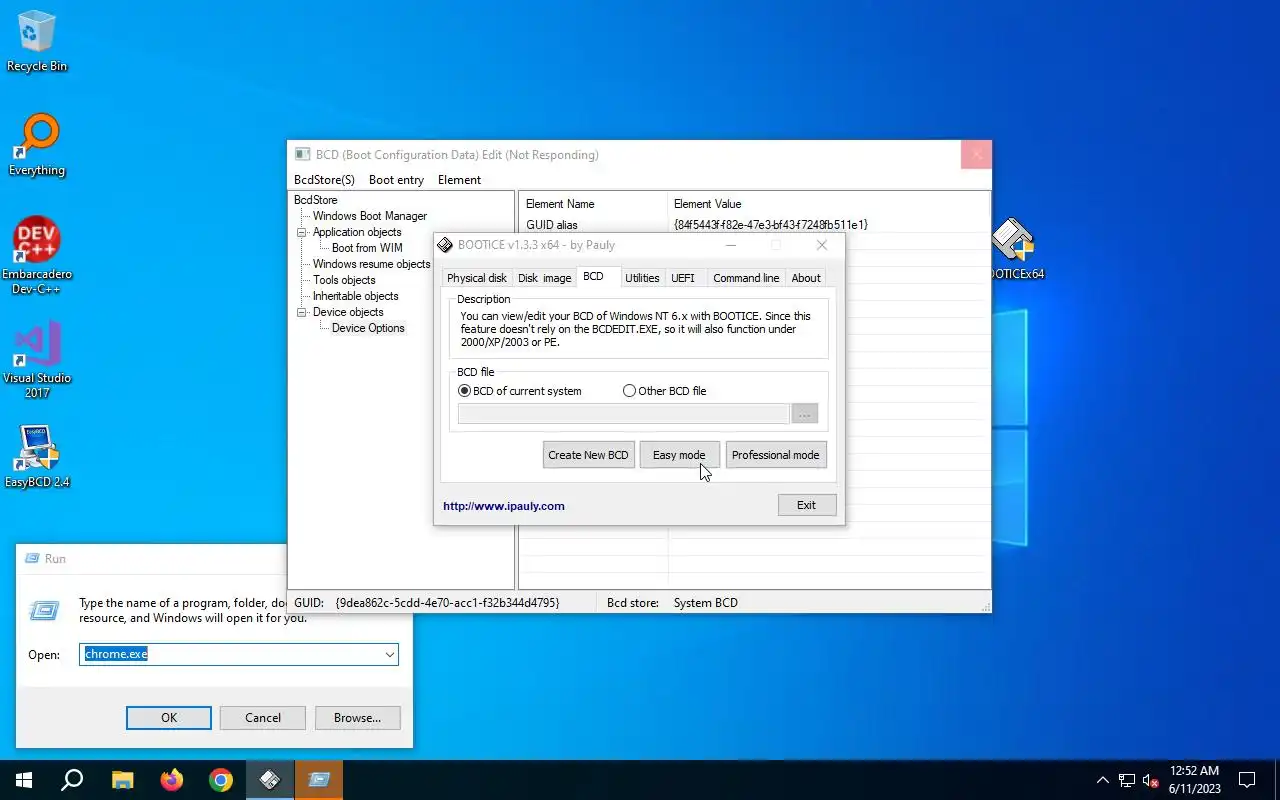Open taskbar search magnifier icon
The width and height of the screenshot is (1280, 800).
coord(72,780)
